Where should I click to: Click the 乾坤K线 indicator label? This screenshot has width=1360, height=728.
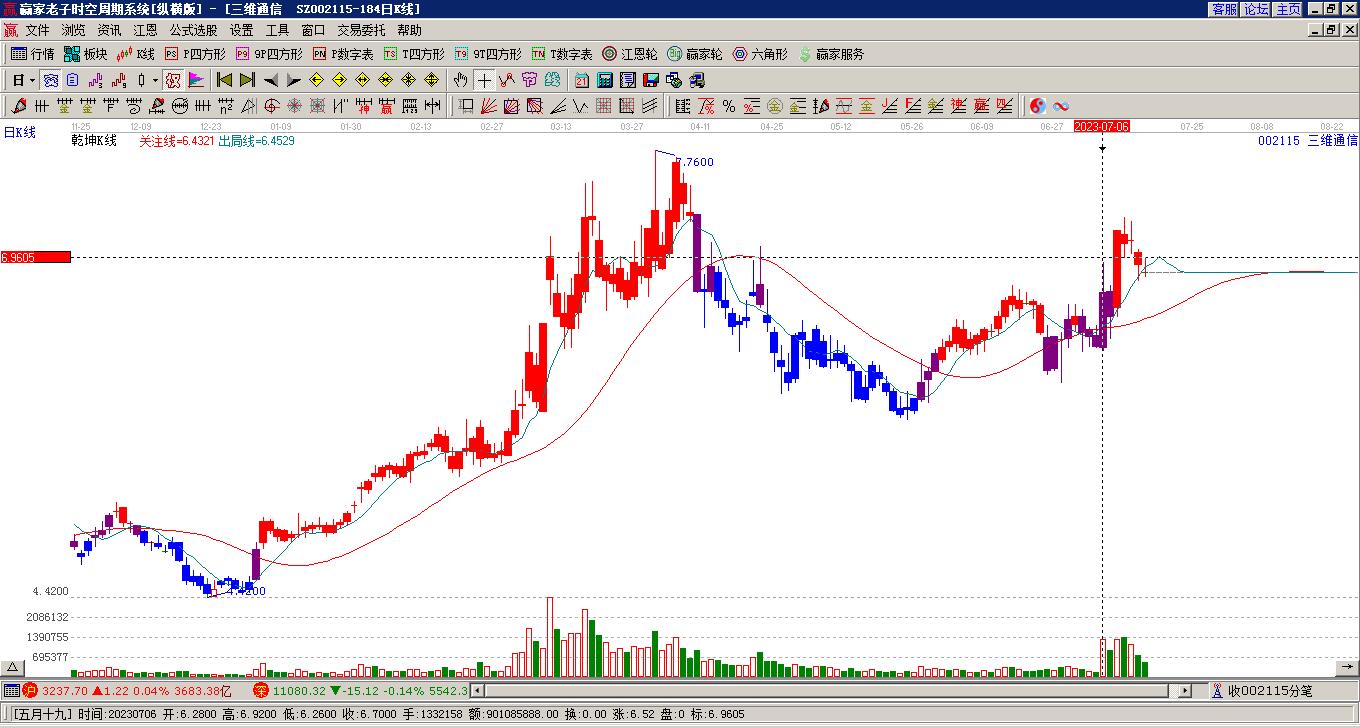tap(94, 141)
